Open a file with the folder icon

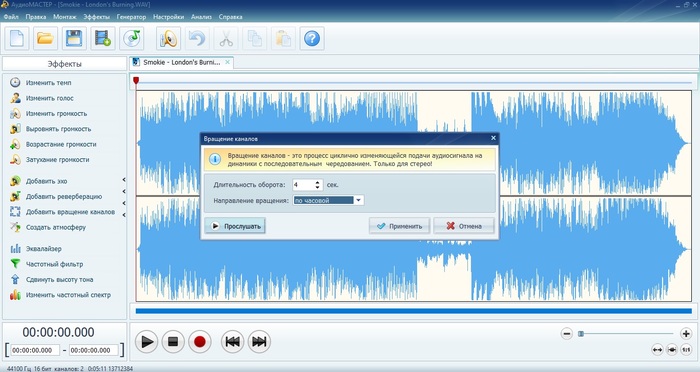pos(45,38)
